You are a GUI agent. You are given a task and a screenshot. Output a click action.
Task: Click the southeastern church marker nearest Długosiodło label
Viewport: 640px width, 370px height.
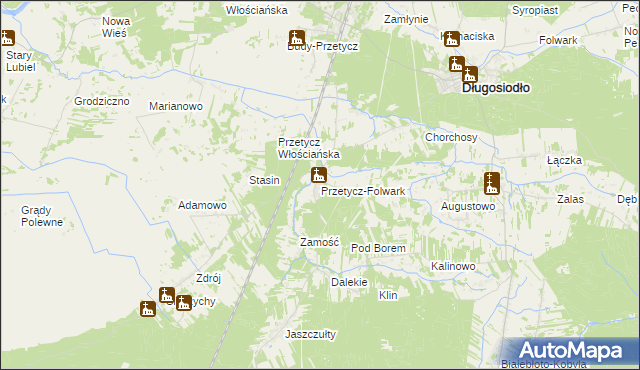(469, 74)
